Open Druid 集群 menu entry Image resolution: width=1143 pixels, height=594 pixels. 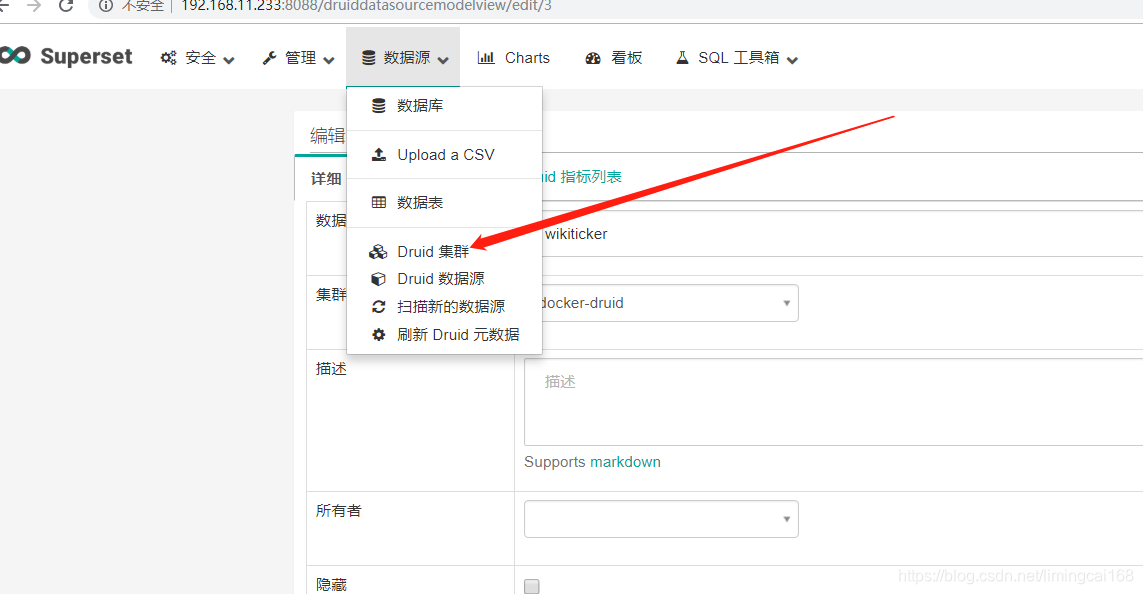(x=444, y=251)
